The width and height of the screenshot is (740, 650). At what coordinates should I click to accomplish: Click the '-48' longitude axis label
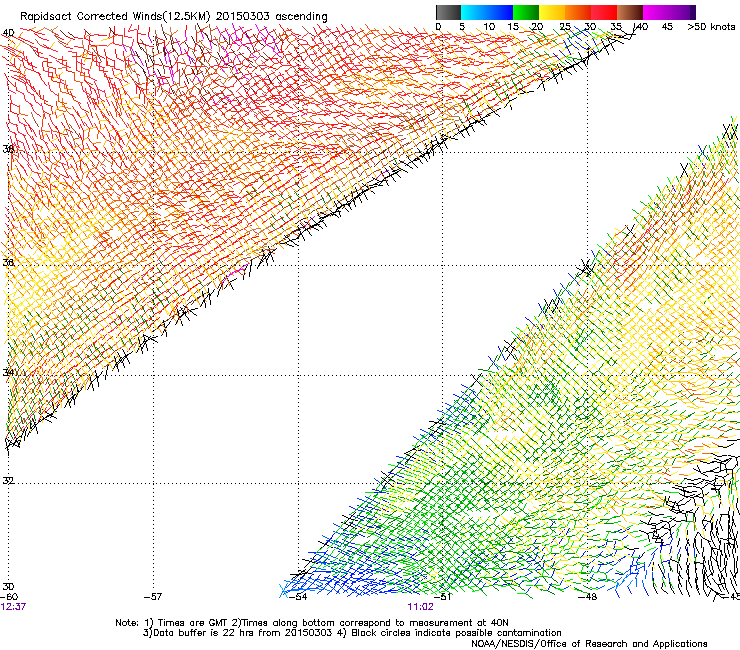coord(588,597)
